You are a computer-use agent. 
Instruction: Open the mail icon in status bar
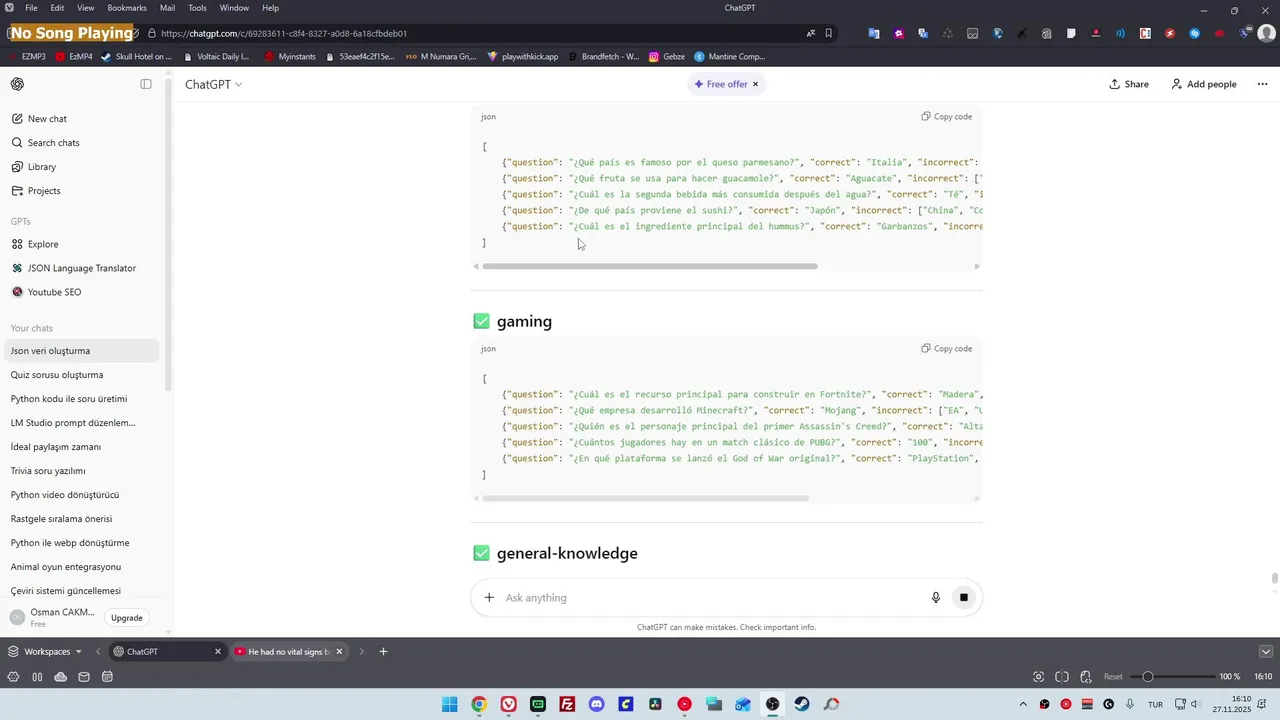84,677
